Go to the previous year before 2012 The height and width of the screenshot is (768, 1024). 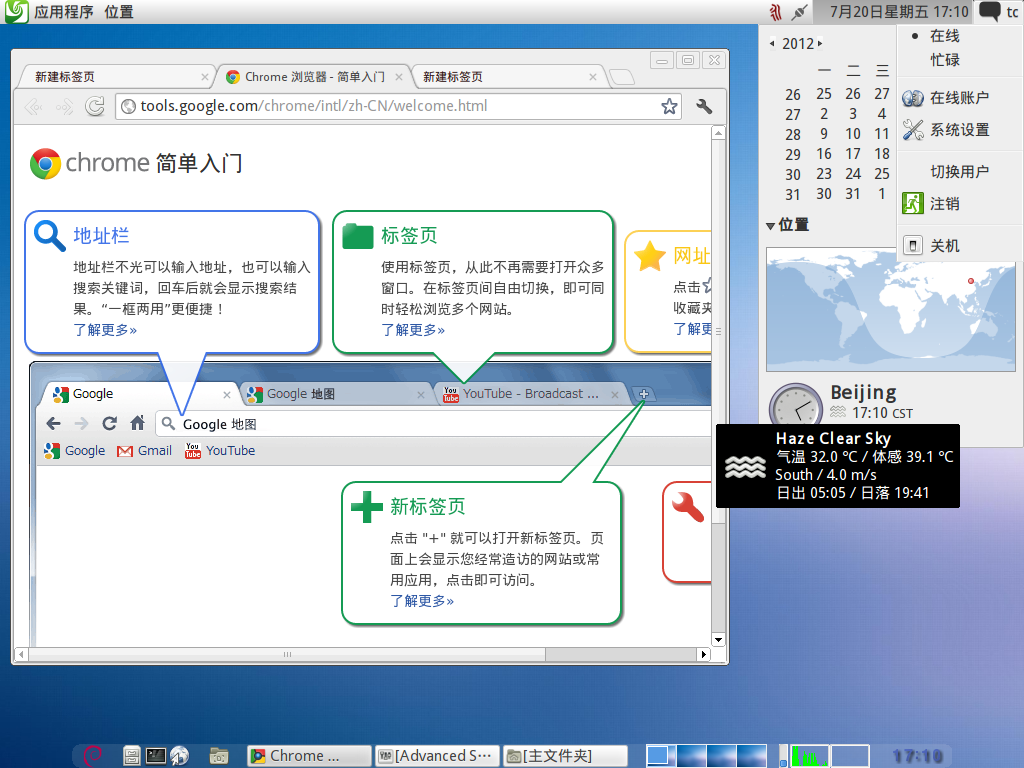tap(772, 44)
